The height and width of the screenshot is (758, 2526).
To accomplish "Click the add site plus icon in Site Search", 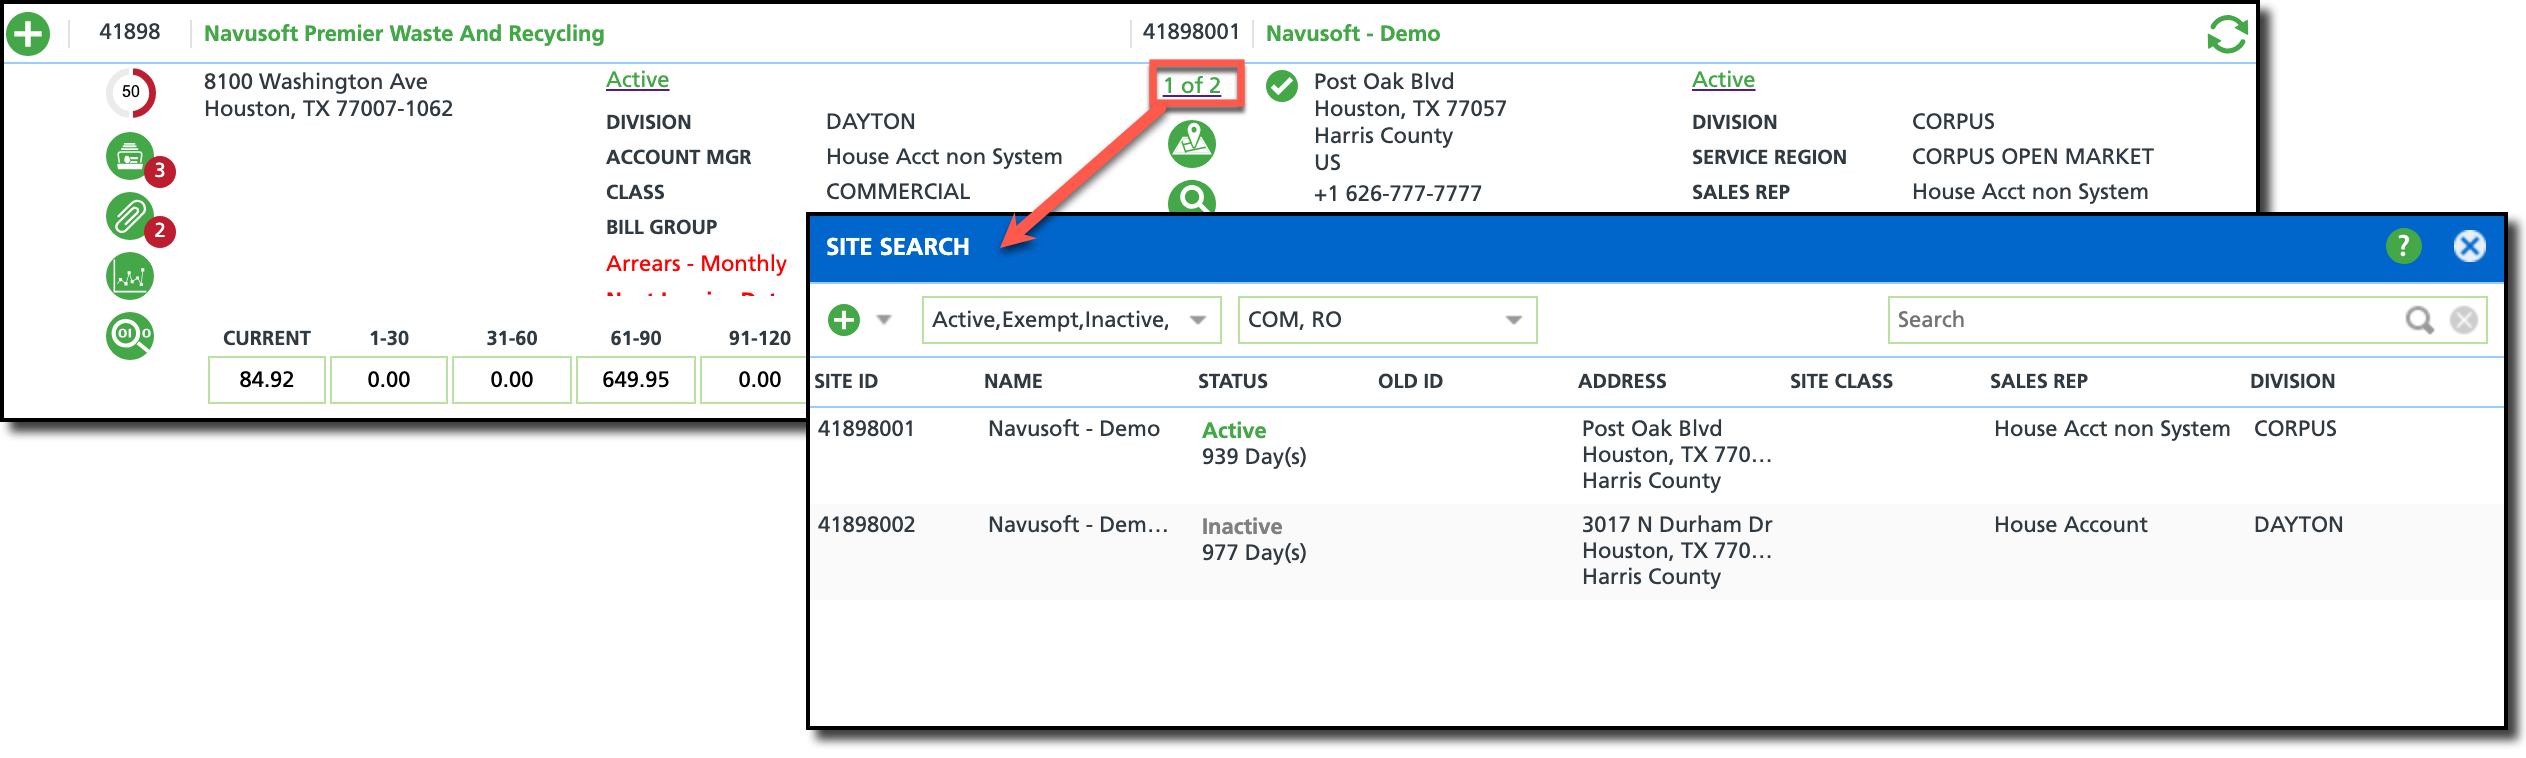I will (844, 320).
